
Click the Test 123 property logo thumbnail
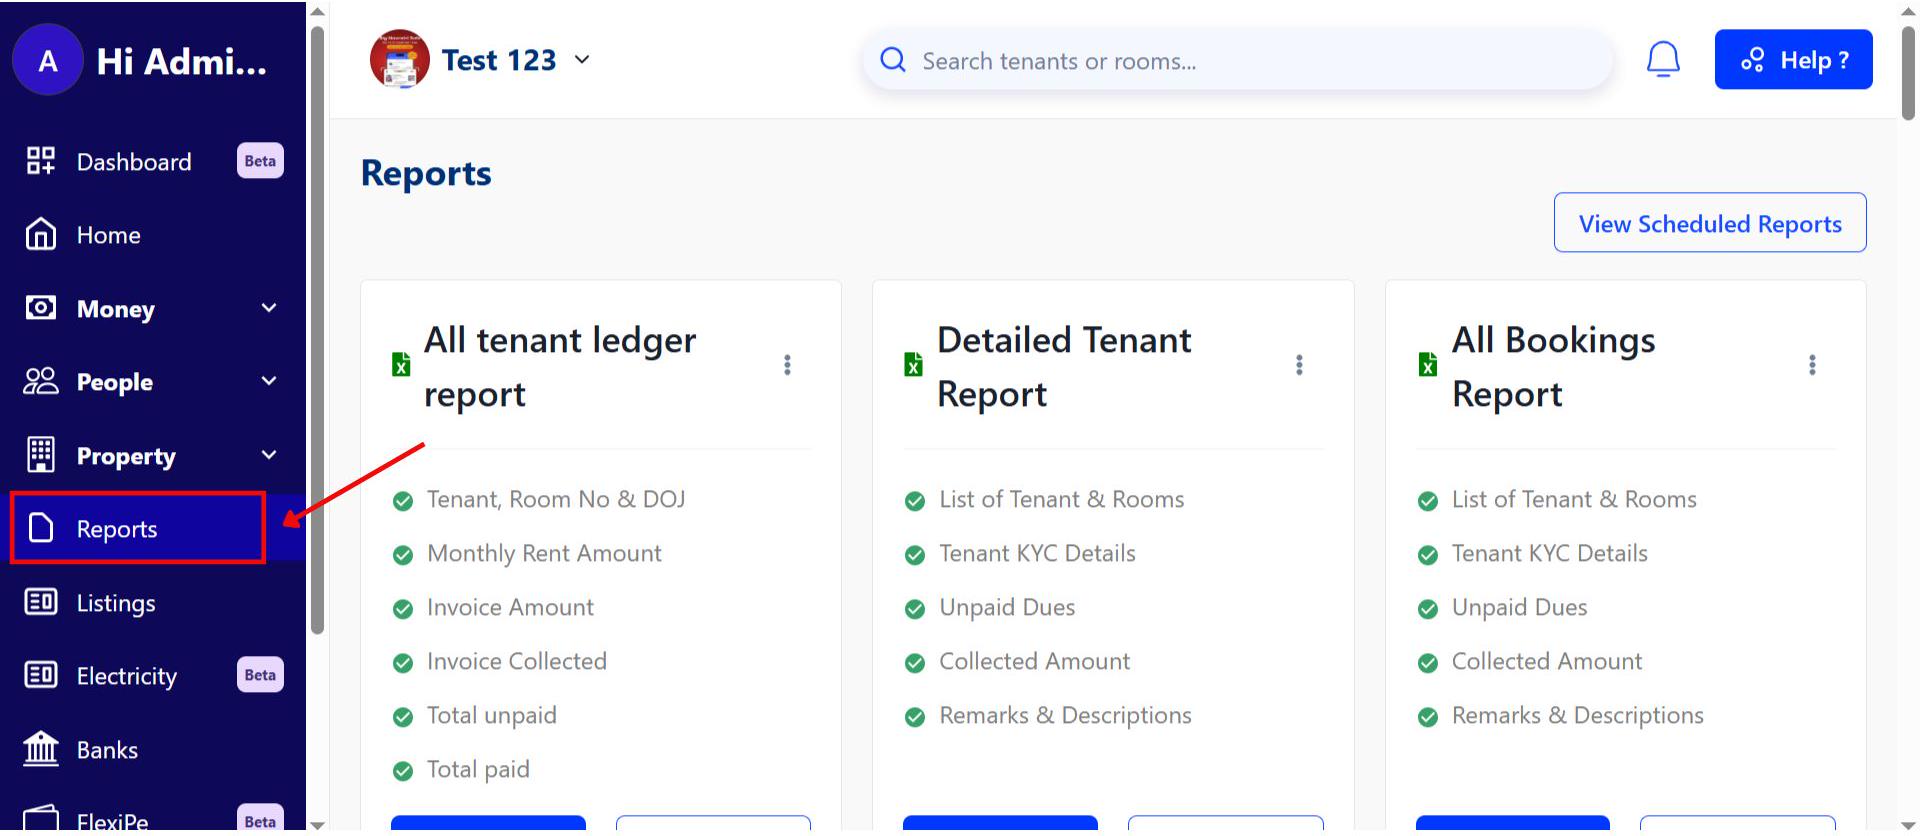pos(399,60)
